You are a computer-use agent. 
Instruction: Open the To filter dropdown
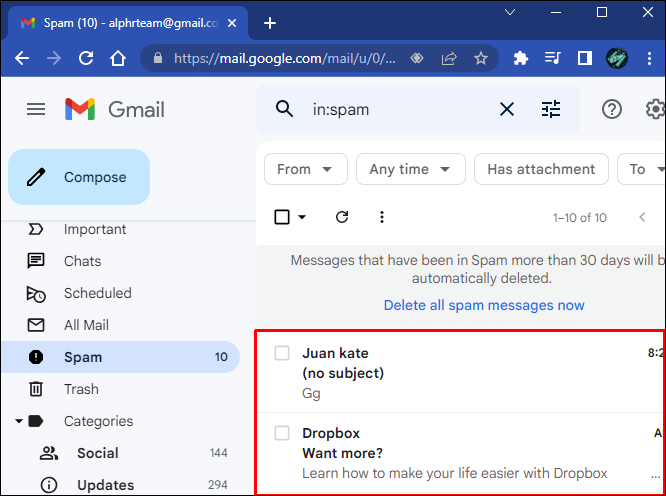click(x=641, y=169)
